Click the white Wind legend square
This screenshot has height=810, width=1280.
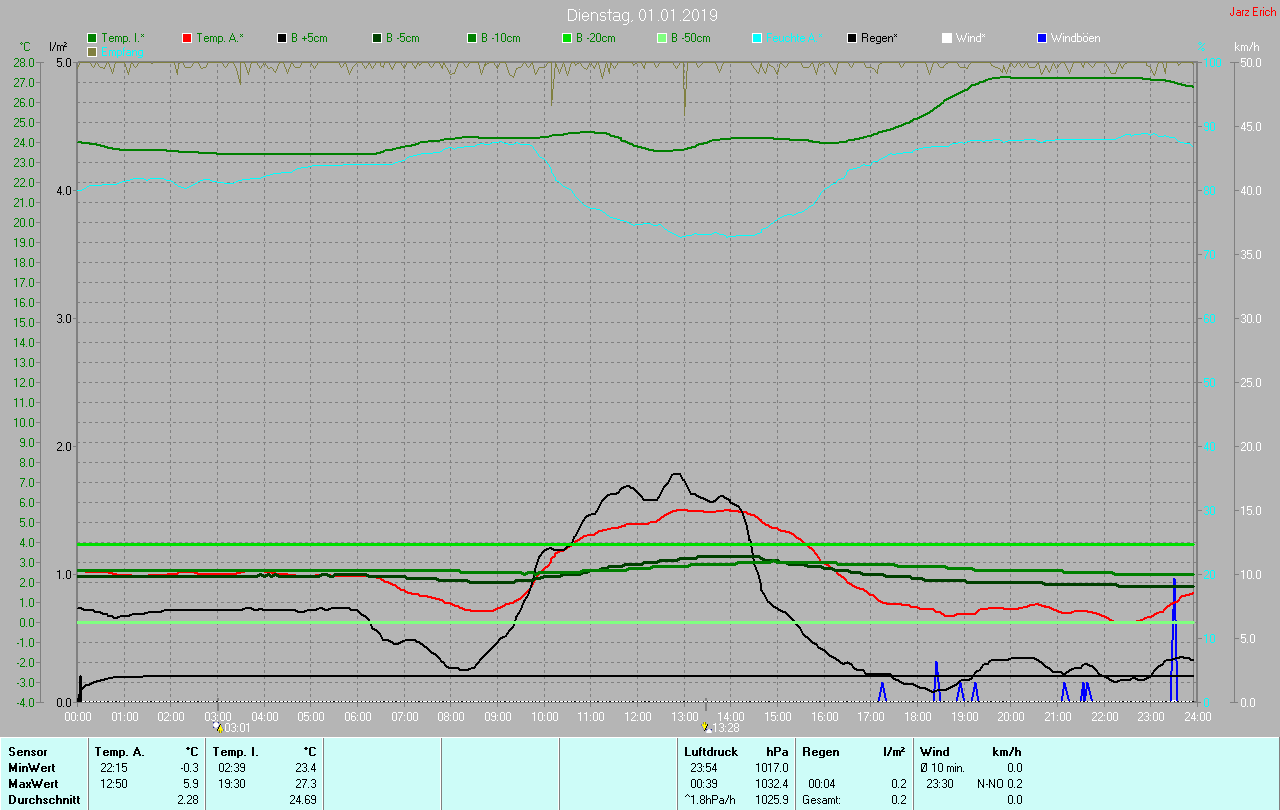click(x=947, y=38)
